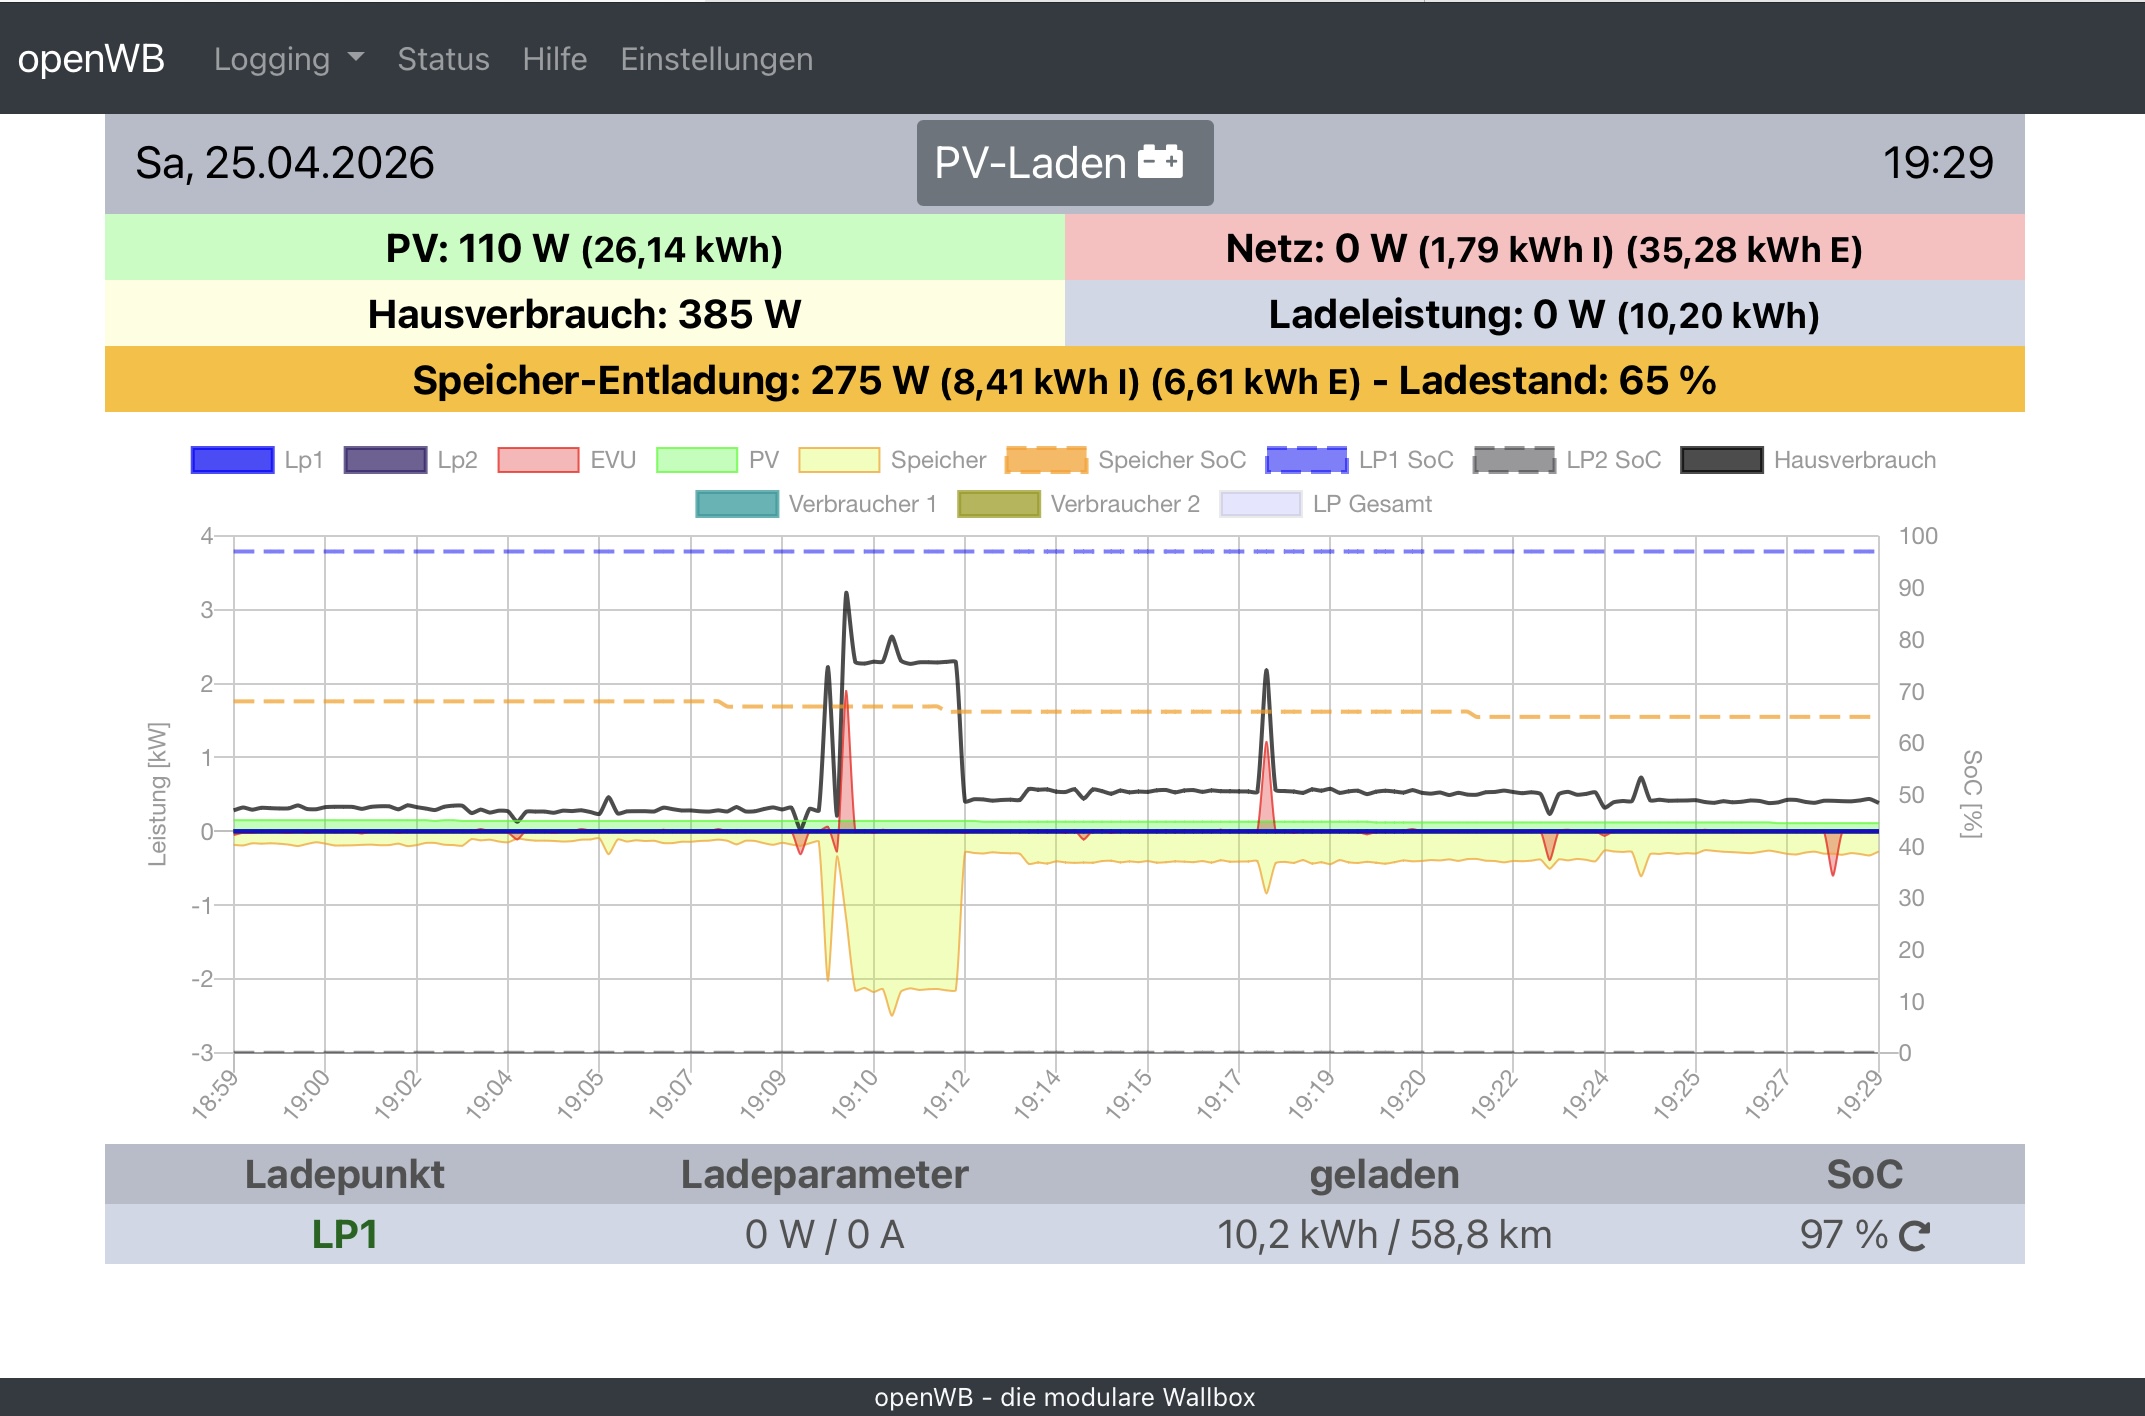Hide LP1 SoC dashed line via legend

click(x=1306, y=460)
